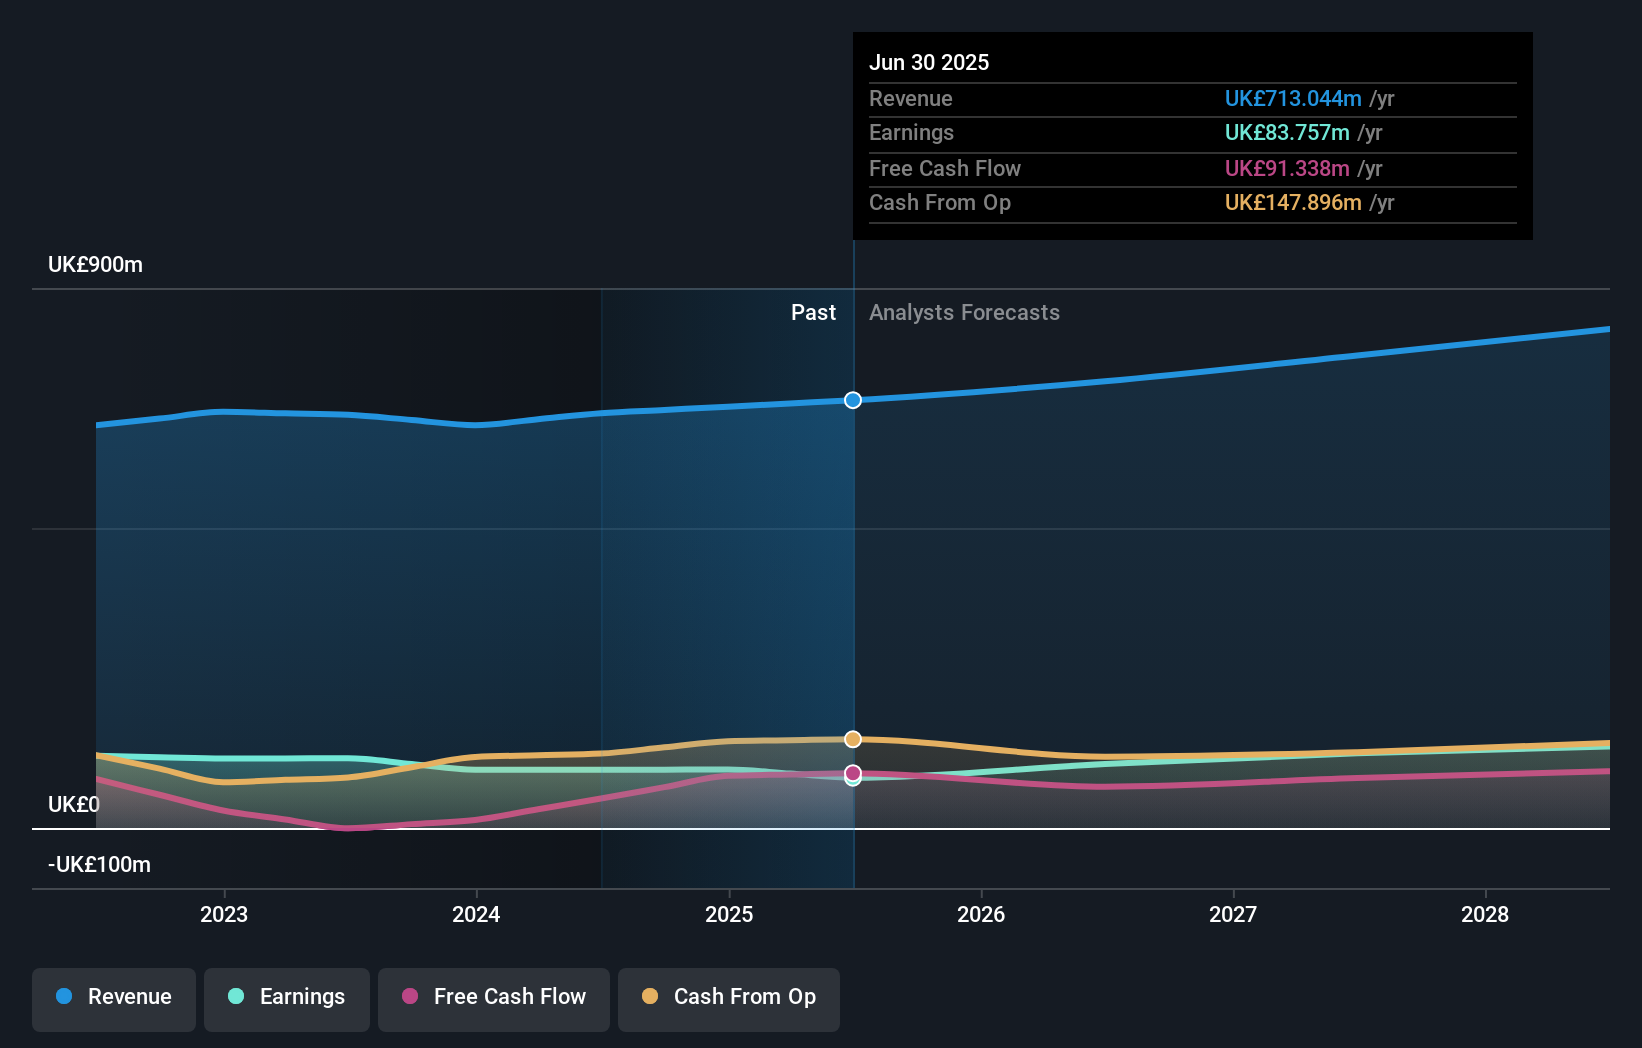The image size is (1642, 1048).
Task: Select the blue Revenue marker on the chart
Action: (852, 400)
